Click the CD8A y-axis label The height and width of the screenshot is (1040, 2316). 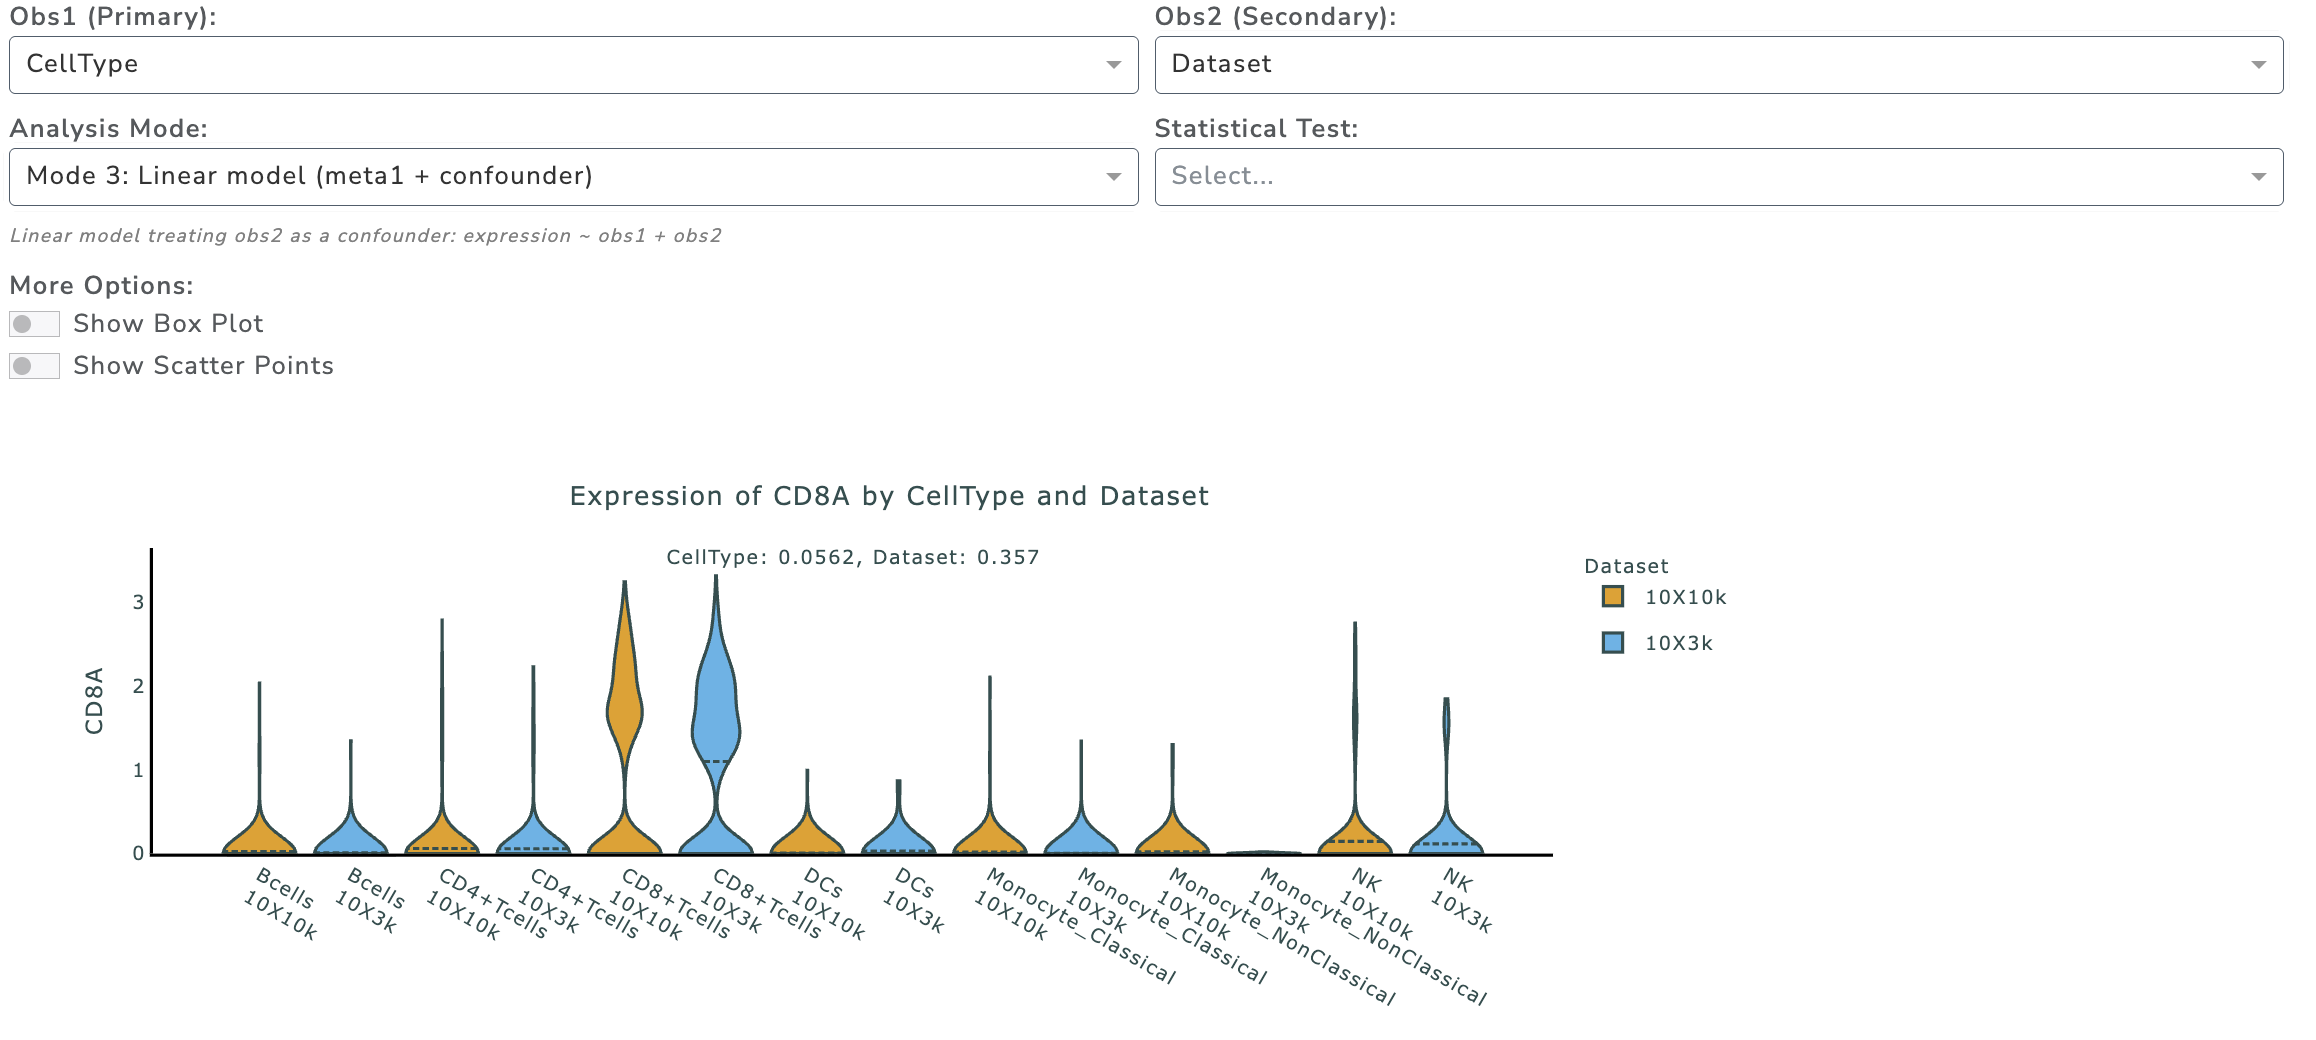pyautogui.click(x=94, y=700)
